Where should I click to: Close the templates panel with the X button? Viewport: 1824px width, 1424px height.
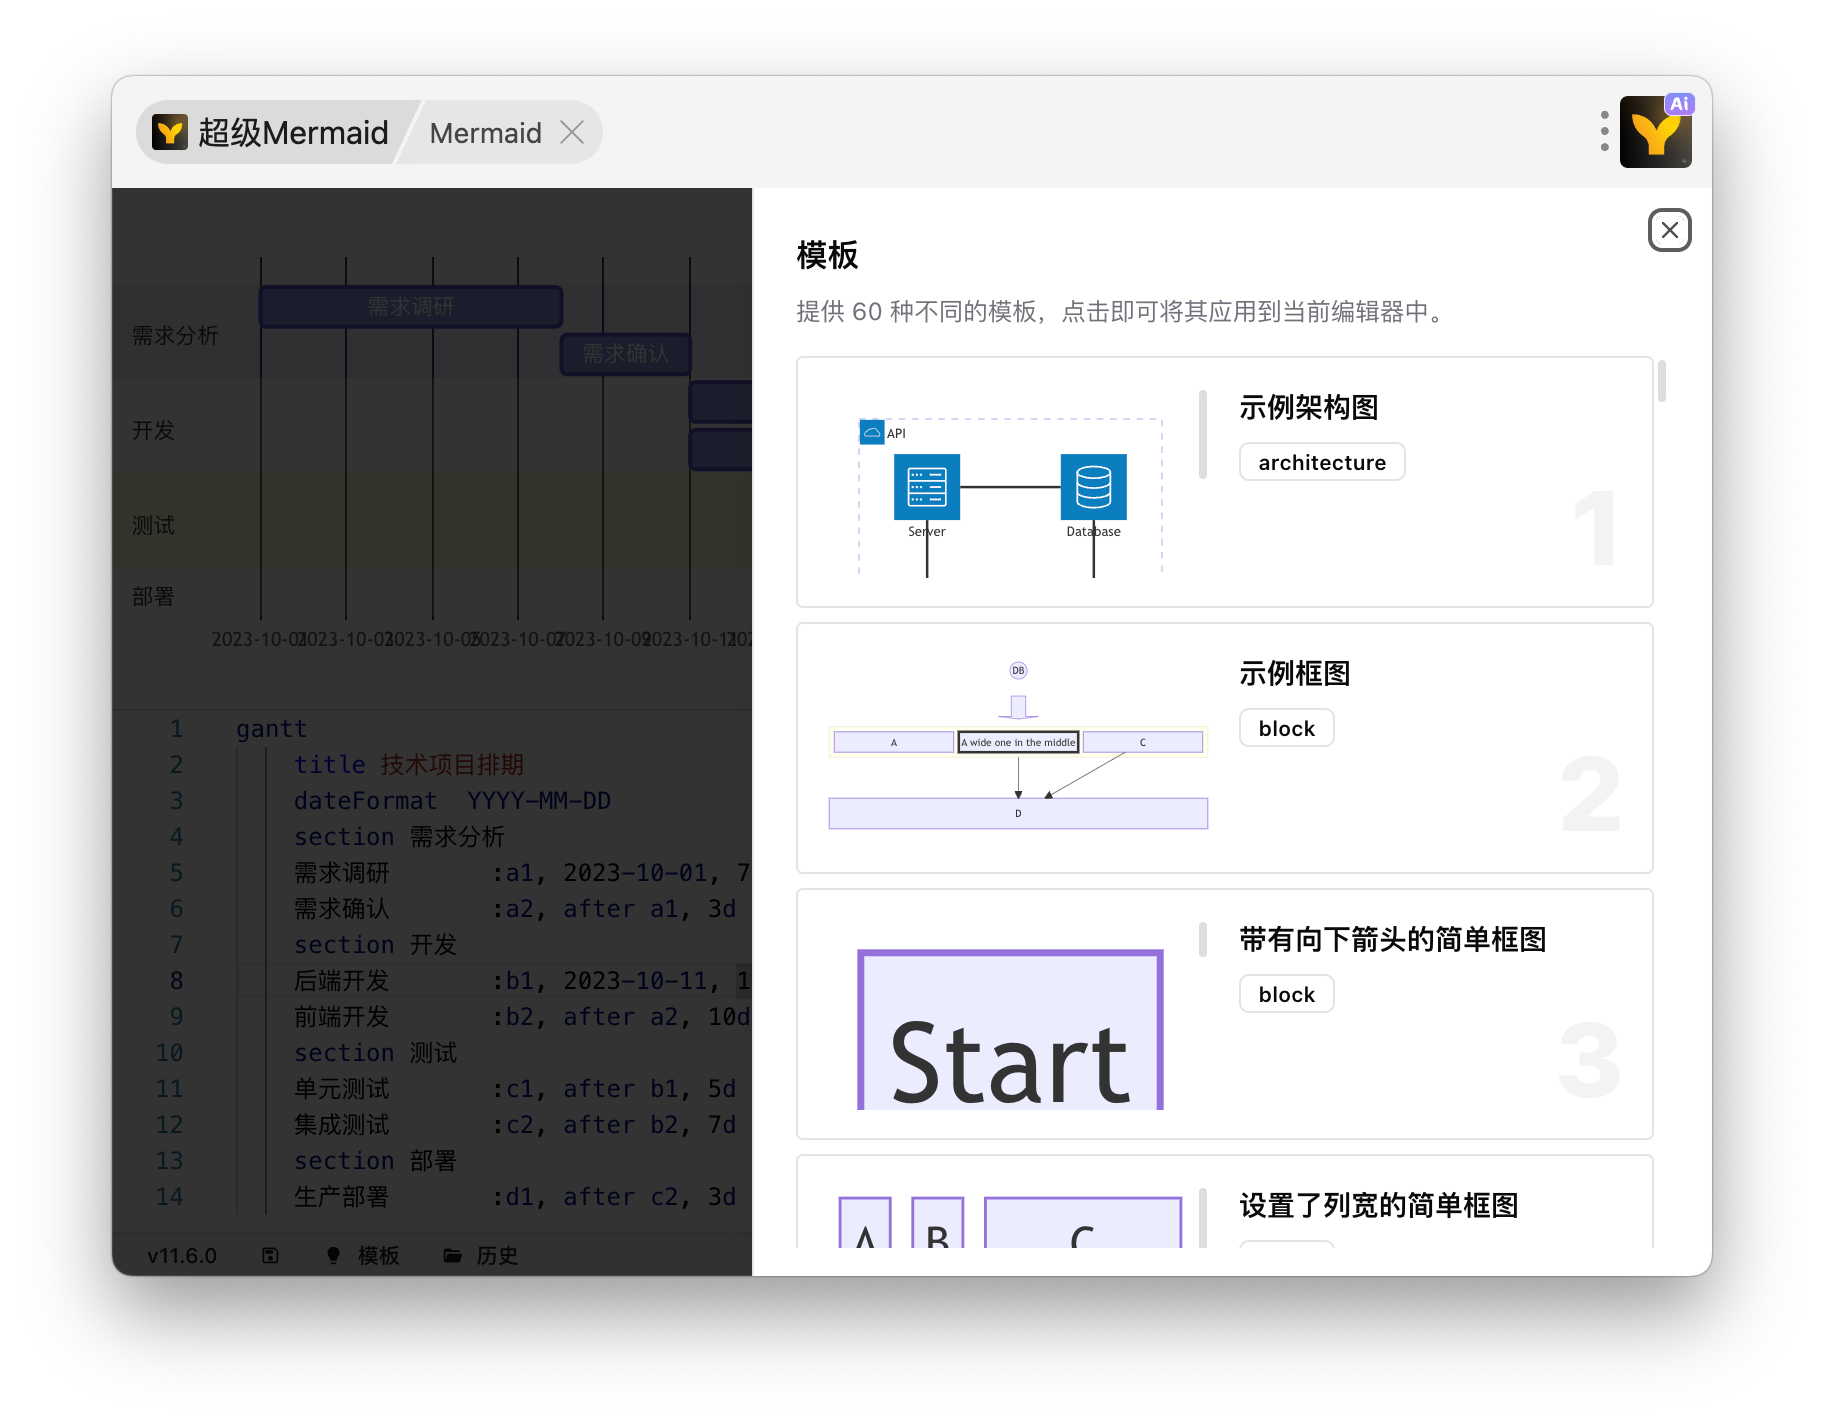1669,230
